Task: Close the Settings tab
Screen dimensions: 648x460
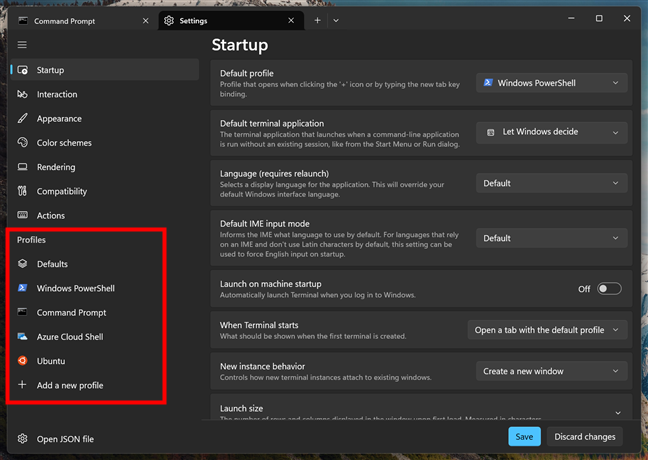Action: click(x=291, y=20)
